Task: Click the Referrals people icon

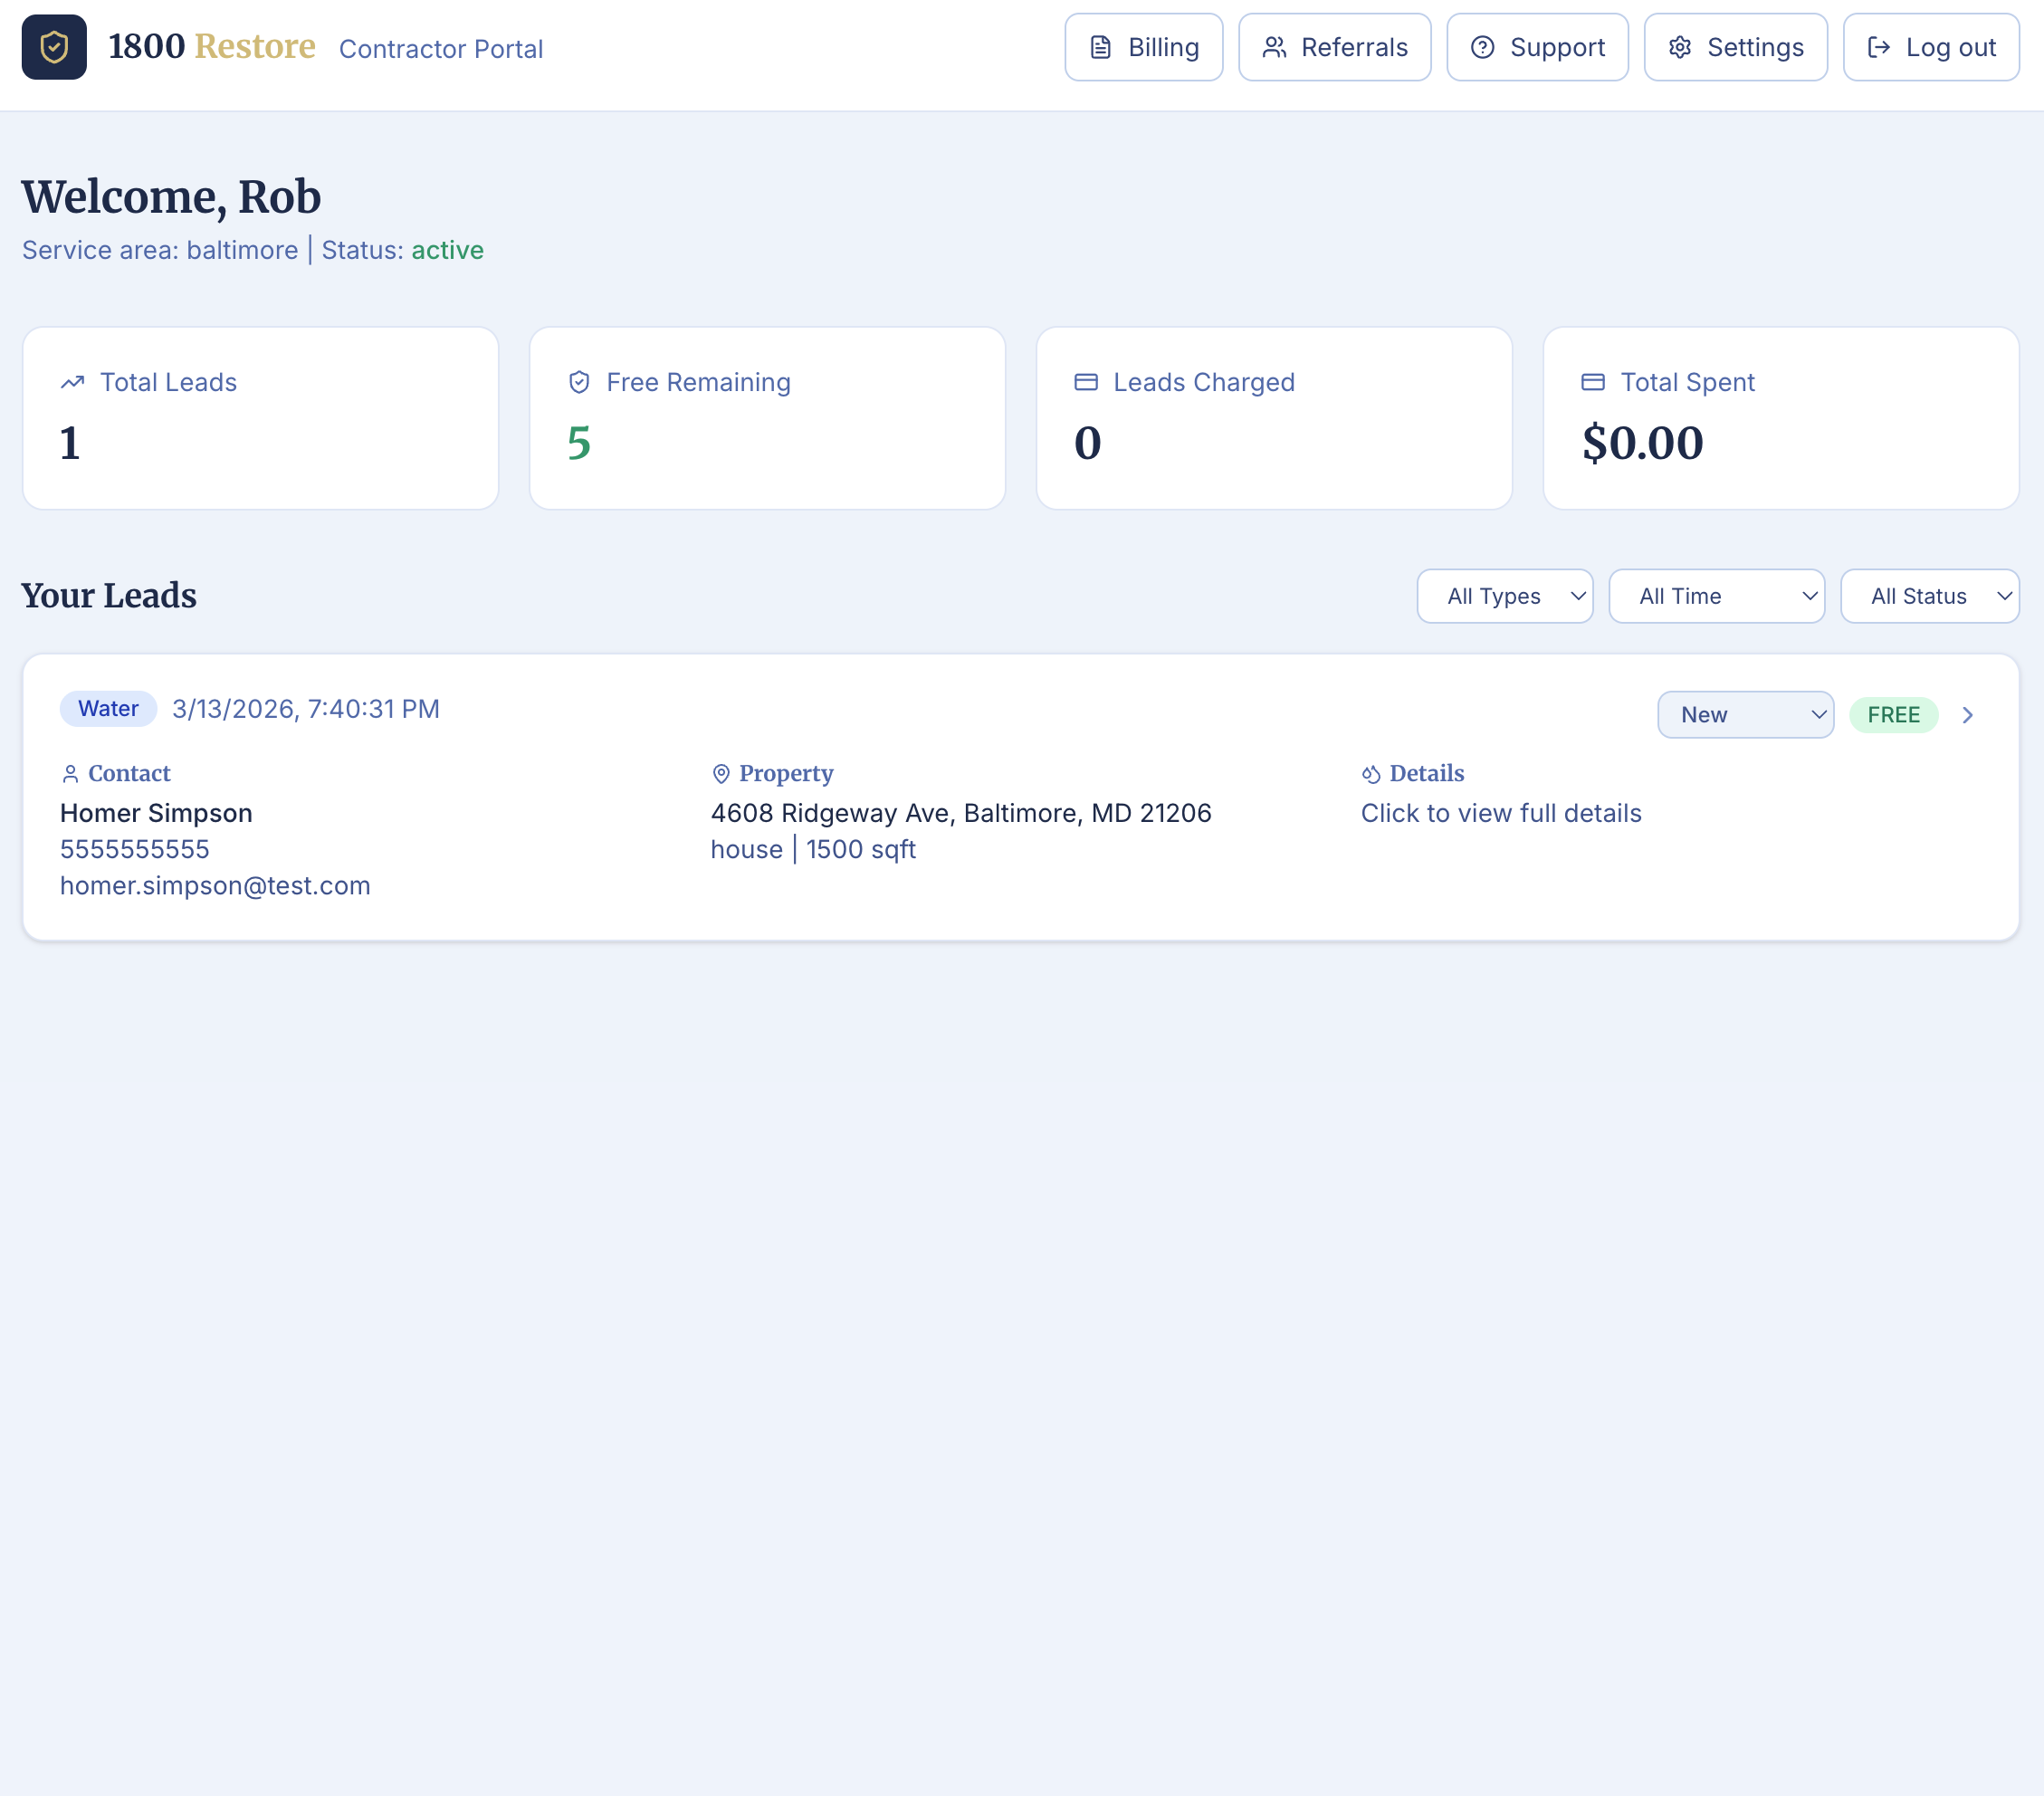Action: coord(1276,46)
